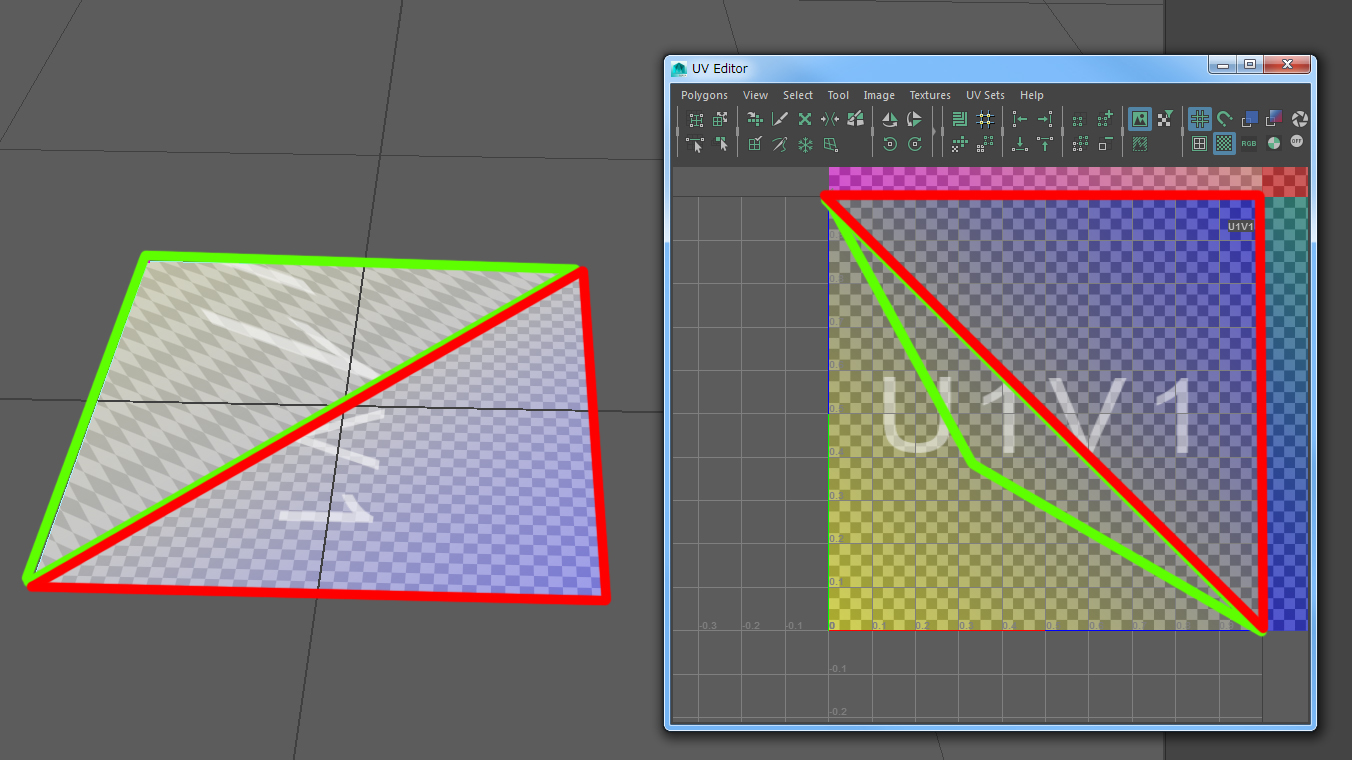The image size is (1352, 760).
Task: Open the Tool menu
Action: point(838,95)
